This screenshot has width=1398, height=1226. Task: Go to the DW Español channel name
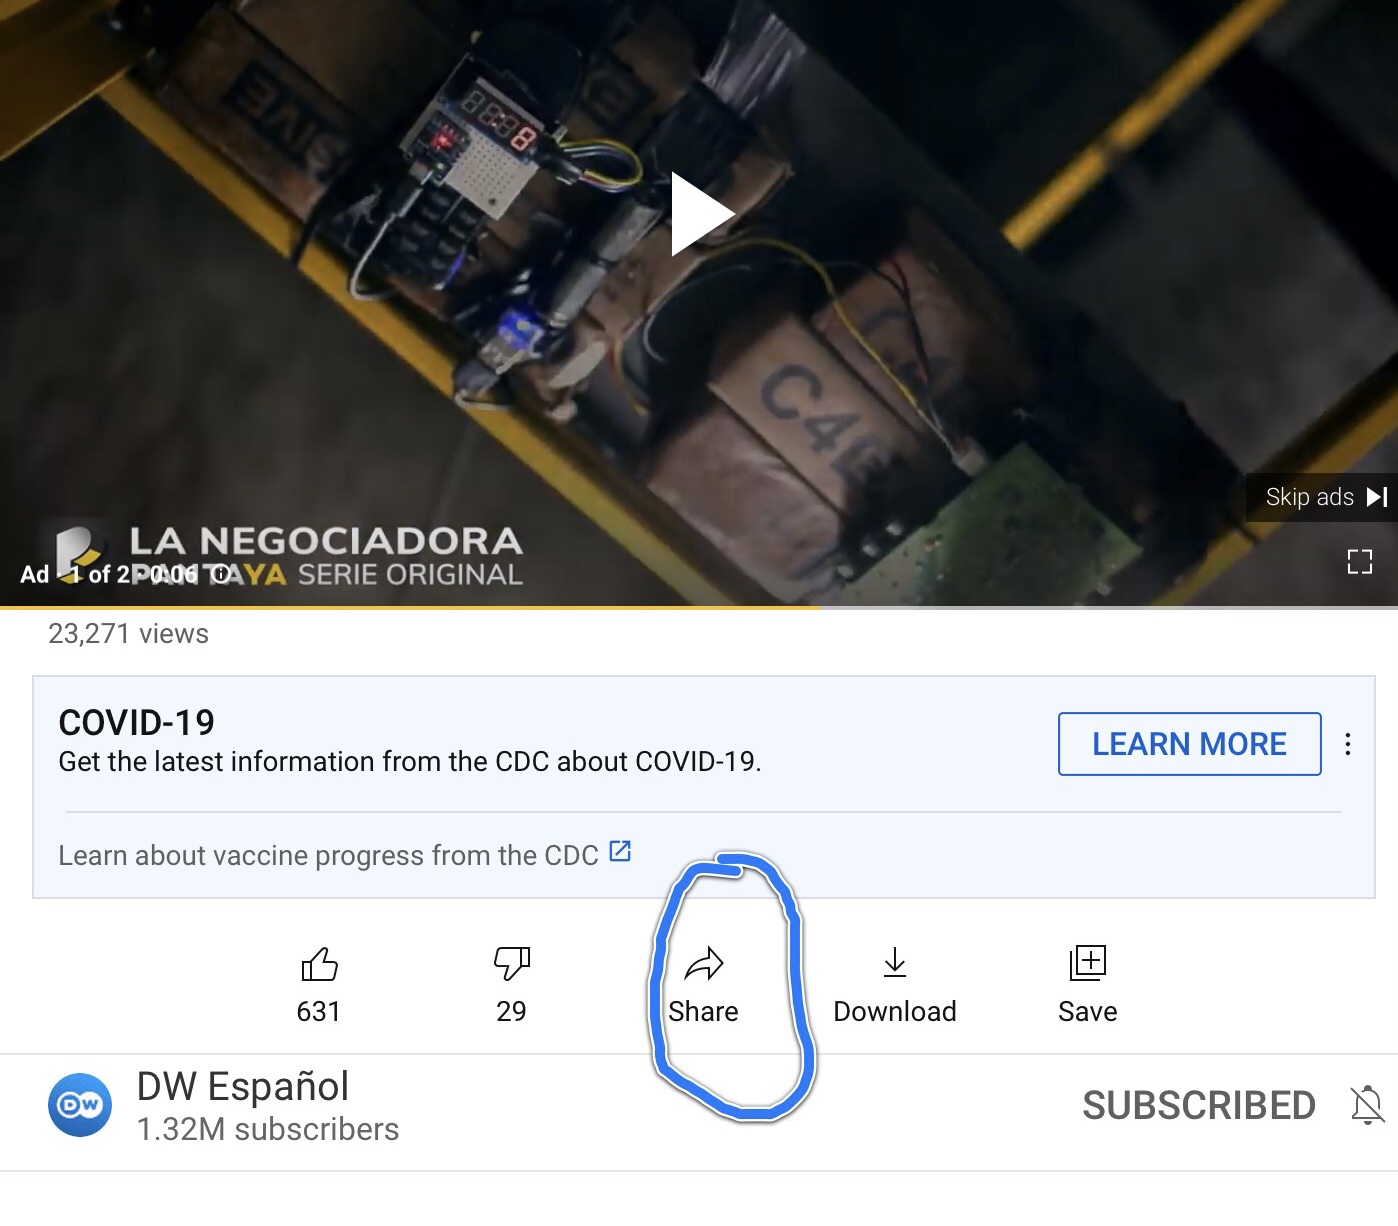(243, 1087)
